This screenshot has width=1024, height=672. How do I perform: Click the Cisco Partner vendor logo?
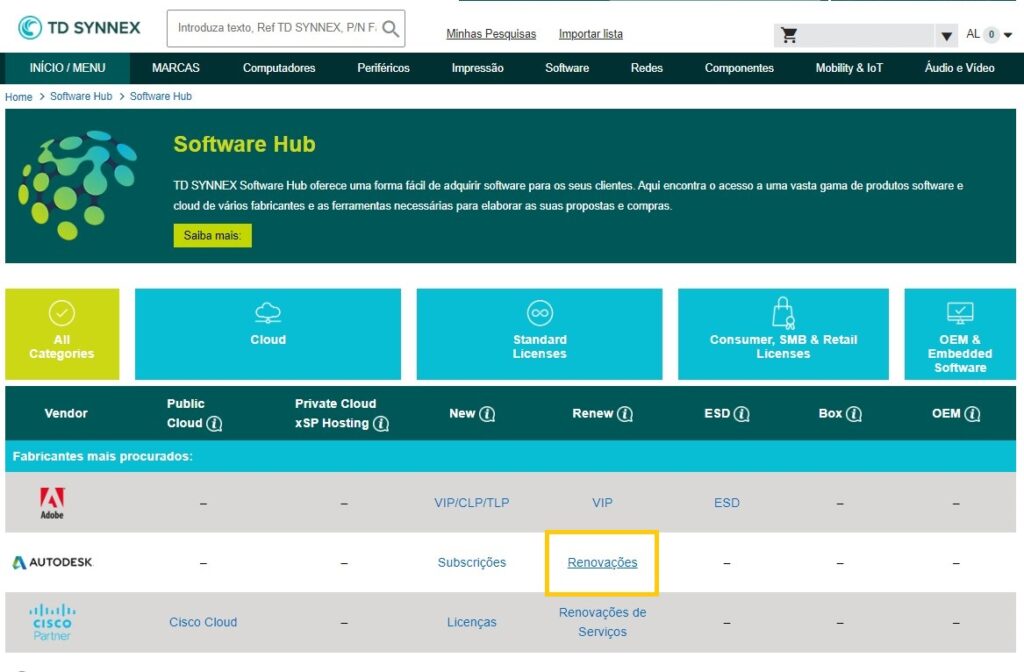point(52,622)
